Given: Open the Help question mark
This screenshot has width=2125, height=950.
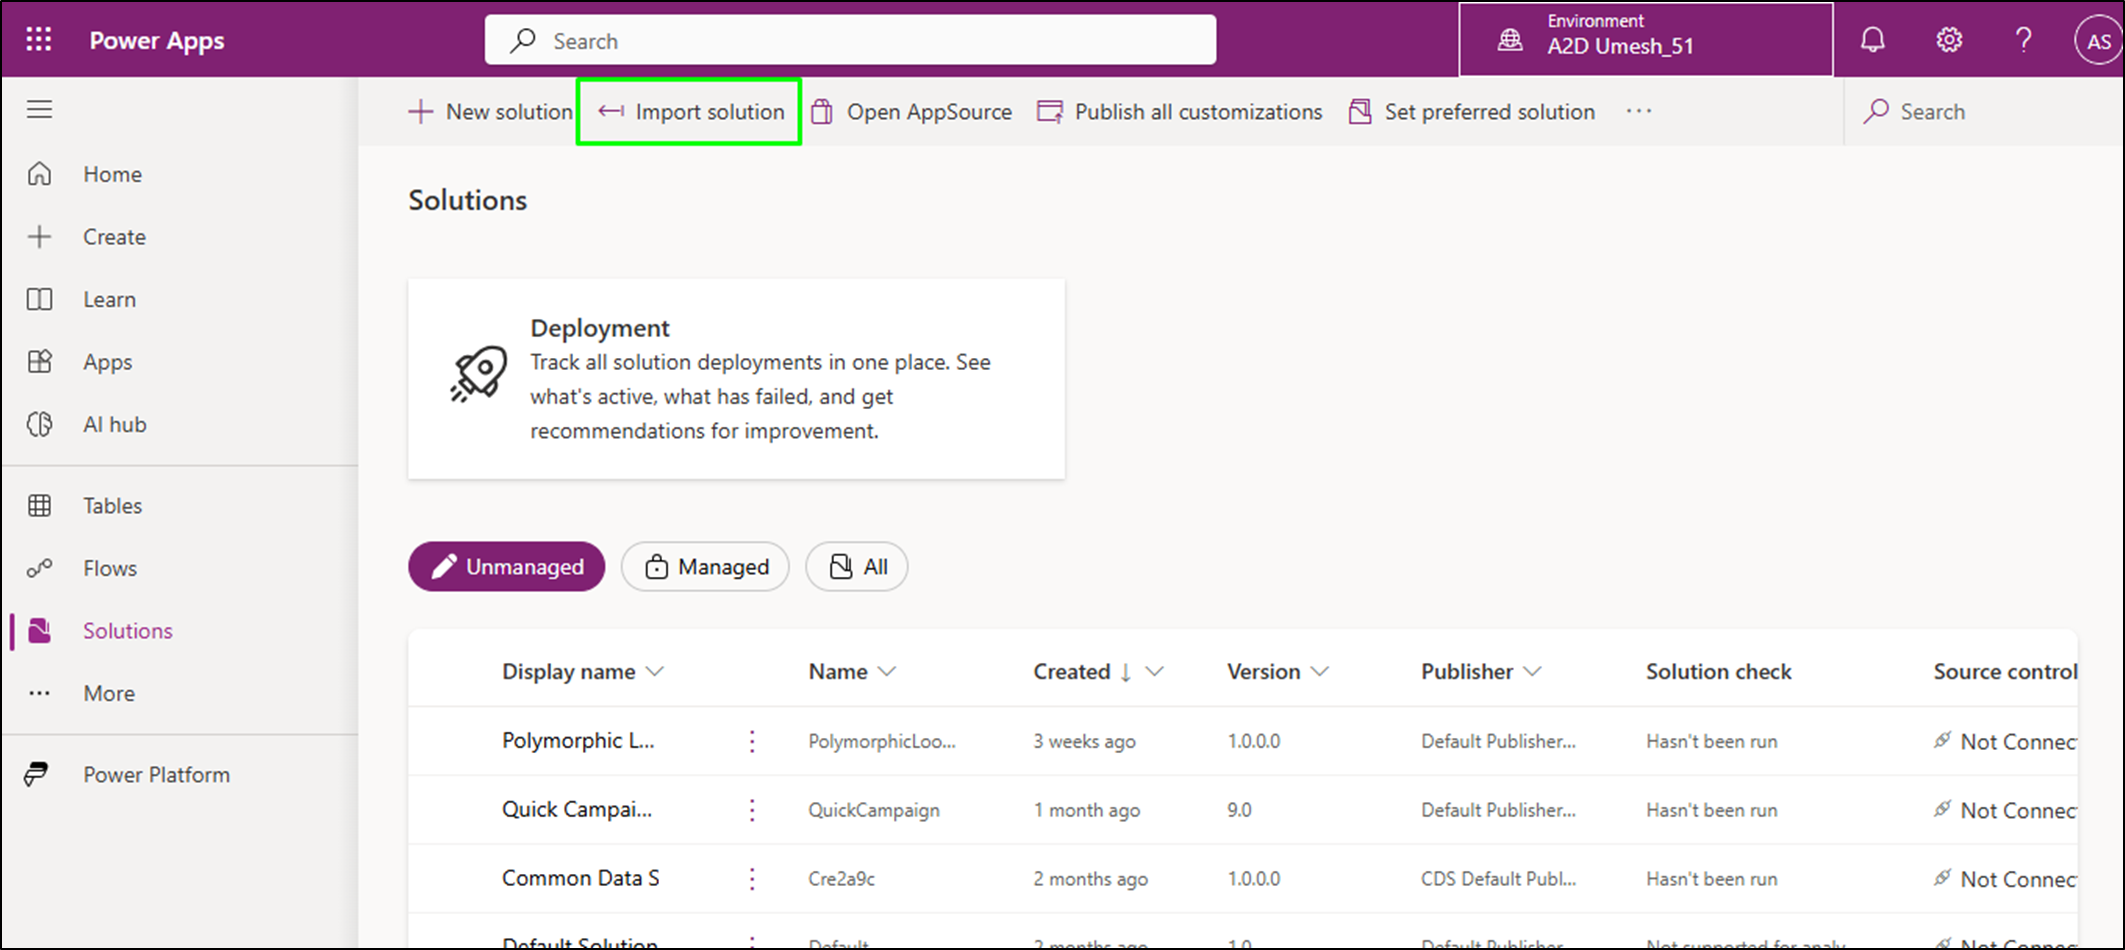Looking at the screenshot, I should [x=2023, y=39].
